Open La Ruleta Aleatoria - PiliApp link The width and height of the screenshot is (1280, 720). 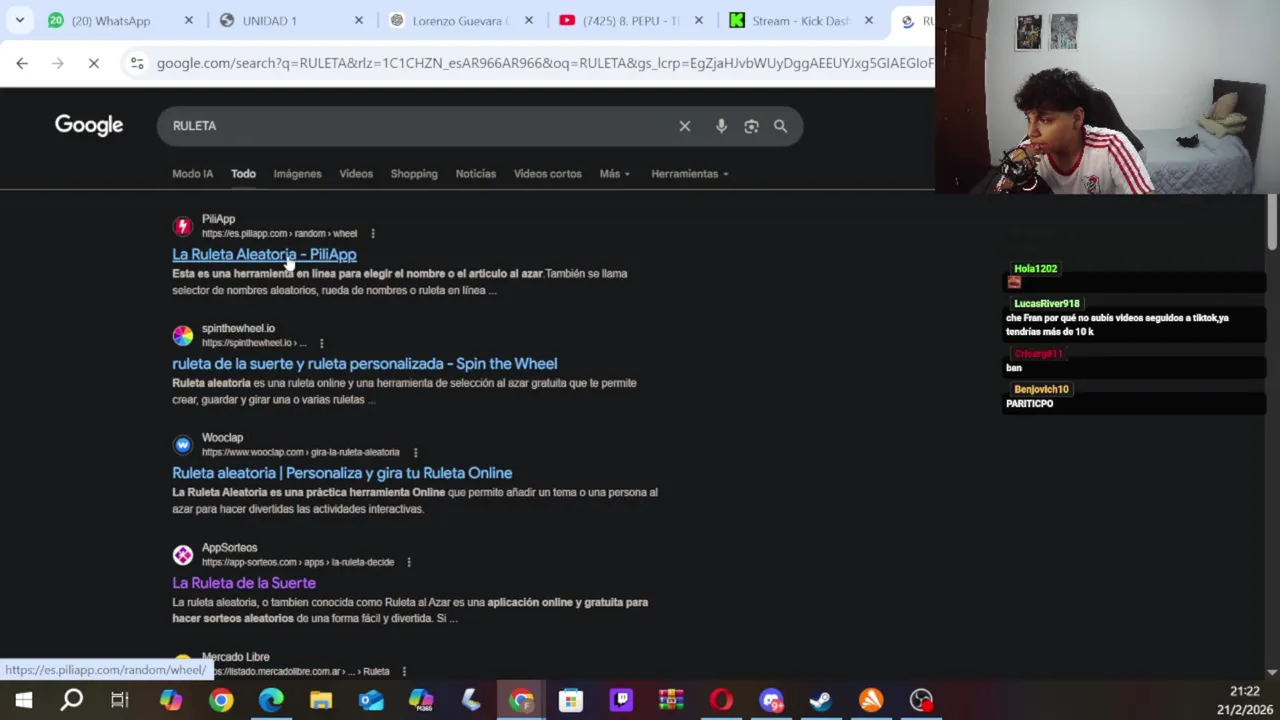click(x=264, y=254)
